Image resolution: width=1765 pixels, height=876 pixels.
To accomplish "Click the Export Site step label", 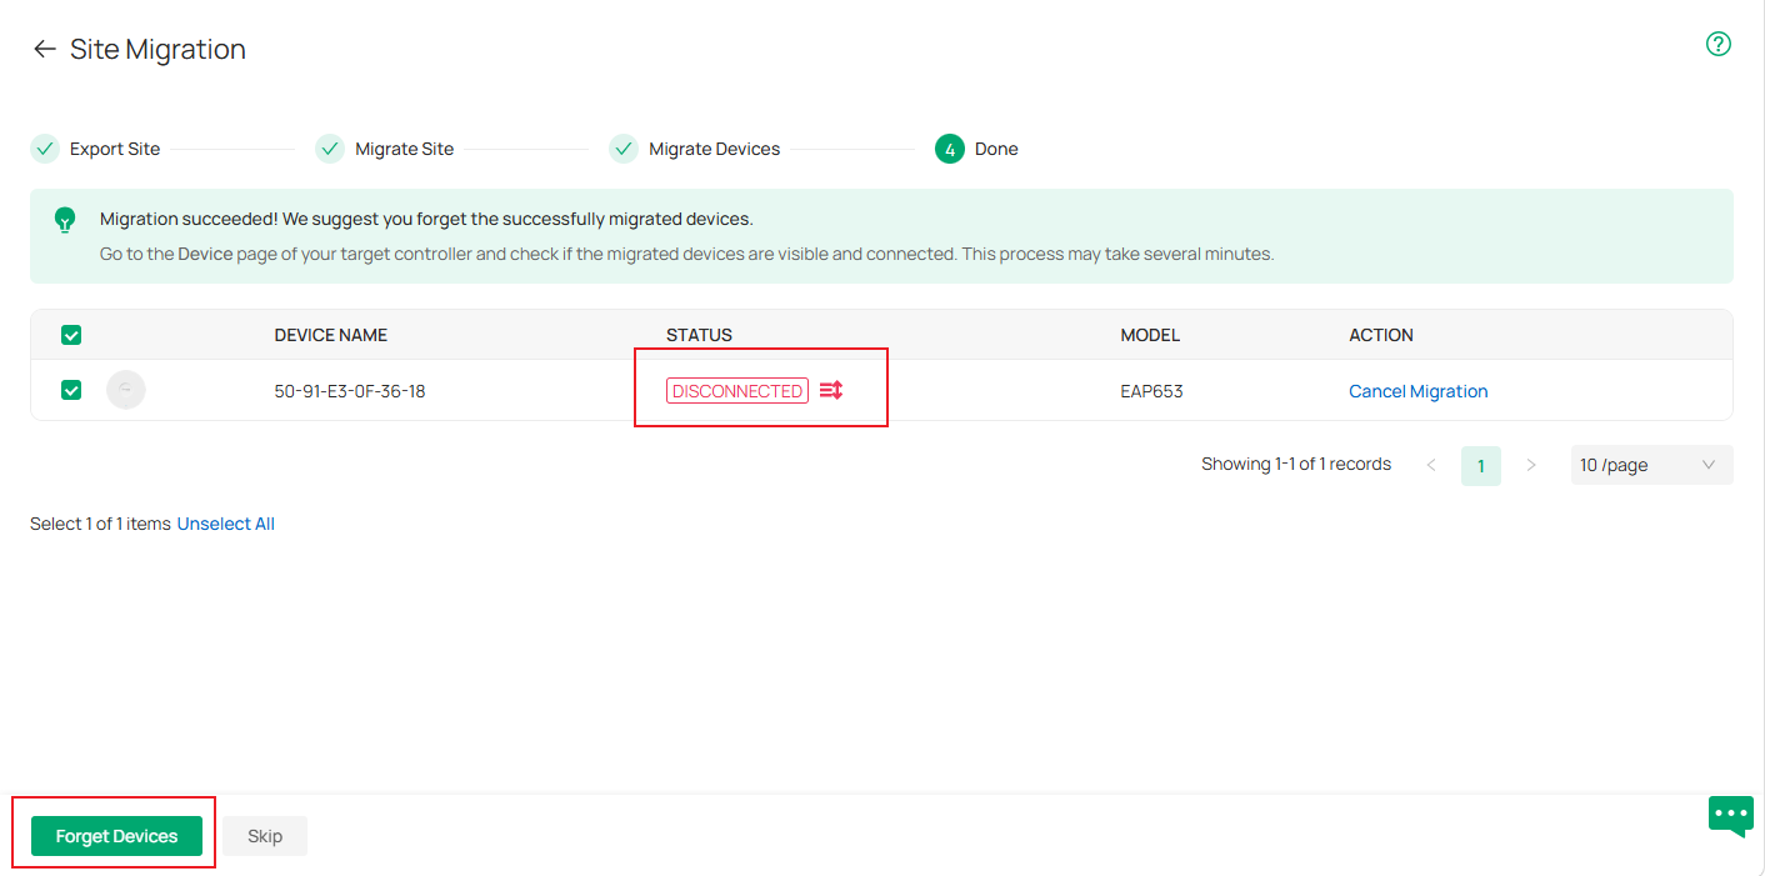I will (115, 149).
